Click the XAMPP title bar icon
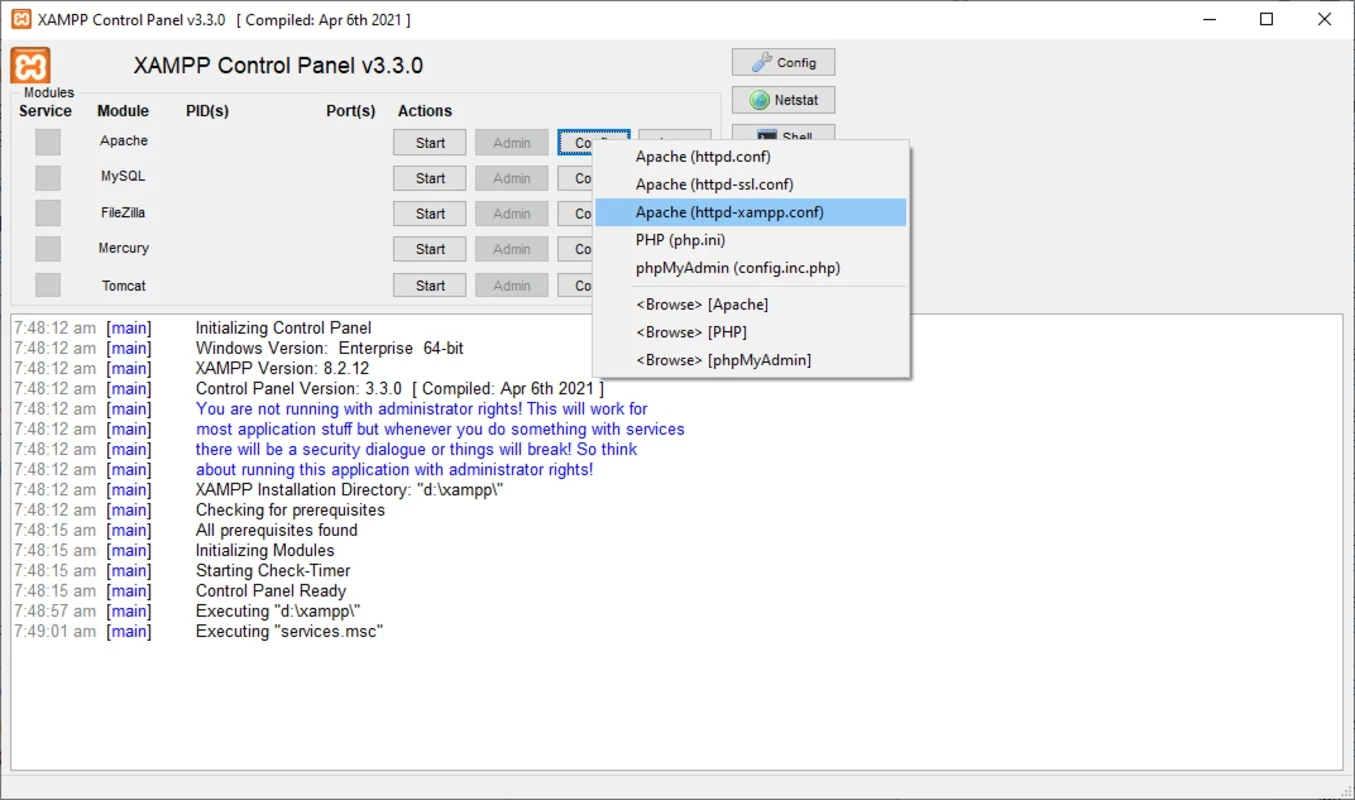 (x=21, y=19)
